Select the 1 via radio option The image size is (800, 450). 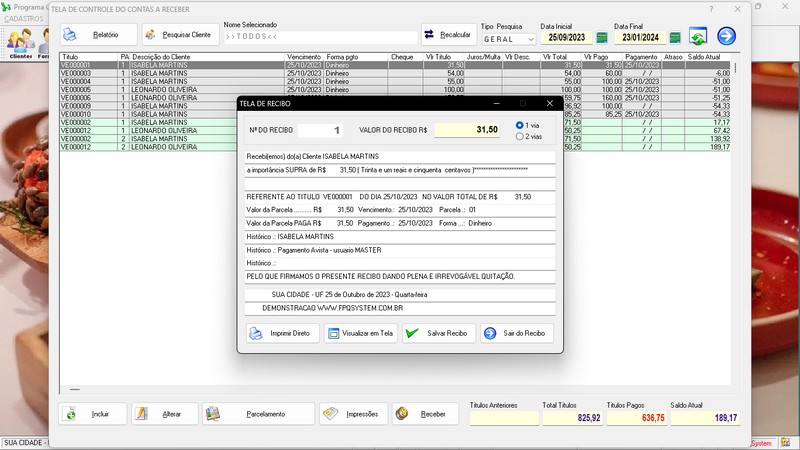tap(520, 125)
